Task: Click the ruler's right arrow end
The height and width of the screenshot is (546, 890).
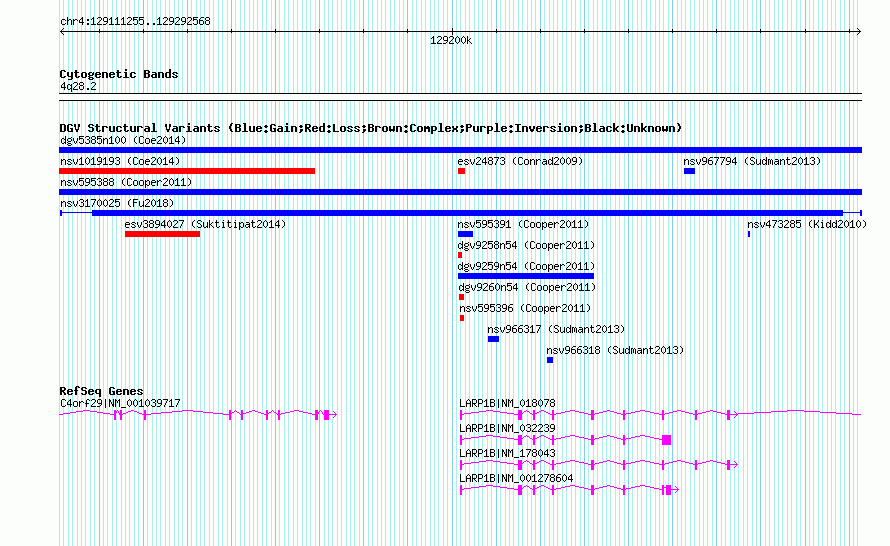Action: click(859, 32)
